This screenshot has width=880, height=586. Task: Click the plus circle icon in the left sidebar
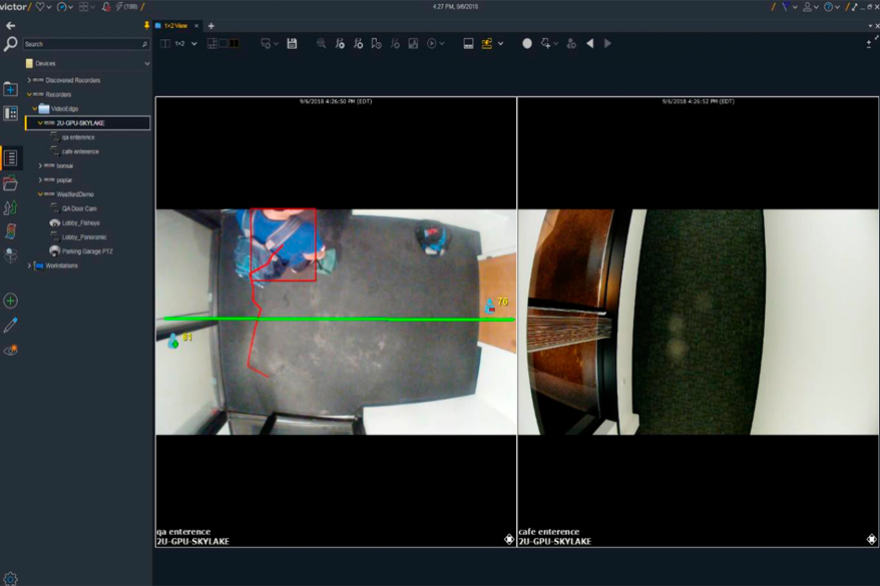[10, 298]
